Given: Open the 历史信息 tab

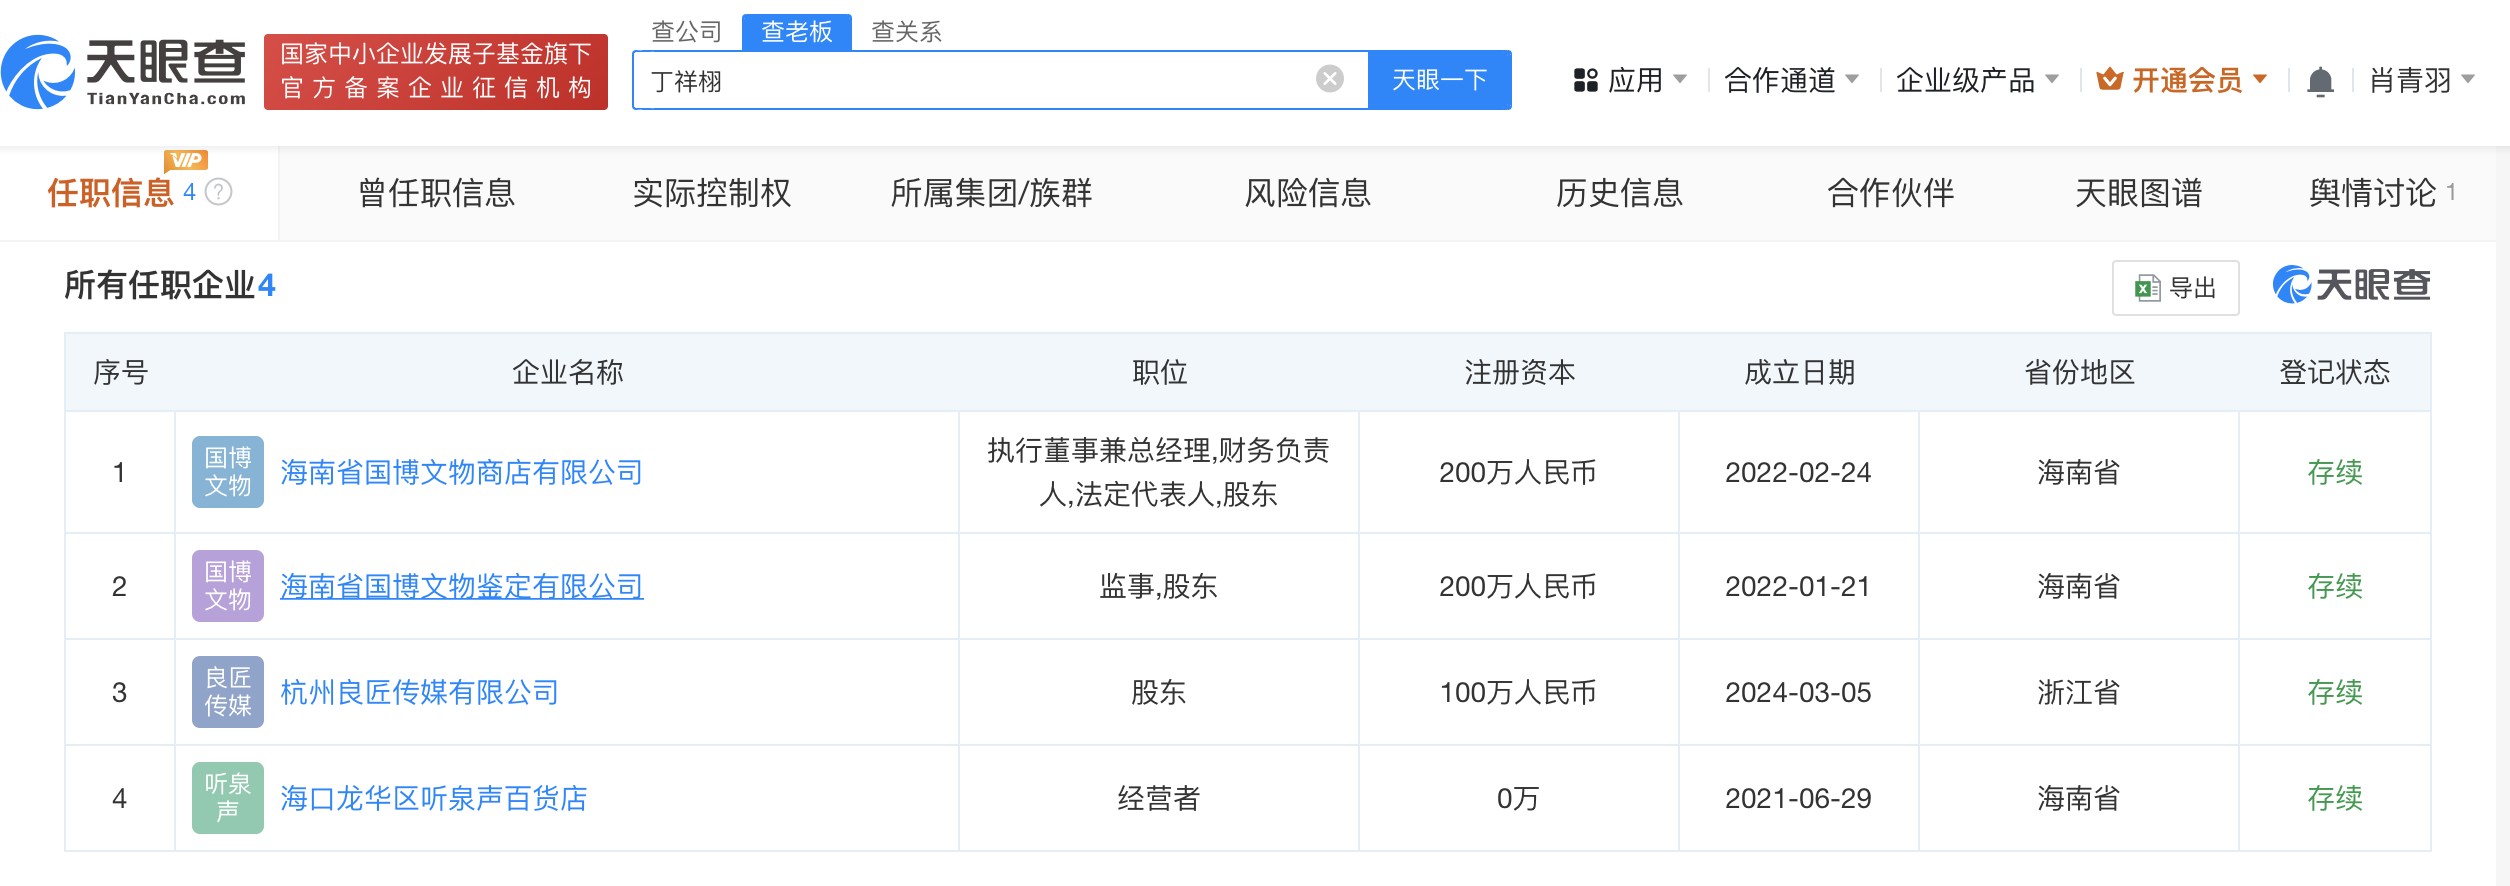Looking at the screenshot, I should (1619, 192).
